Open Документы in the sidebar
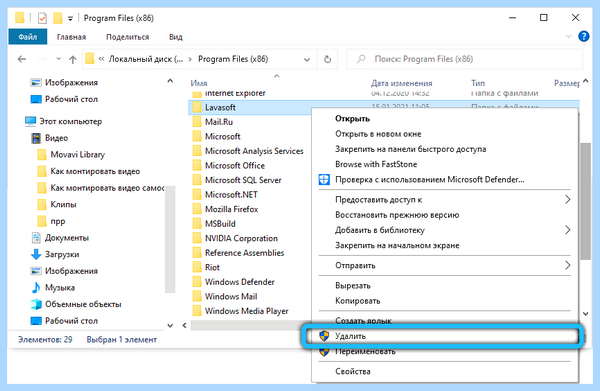 point(67,238)
